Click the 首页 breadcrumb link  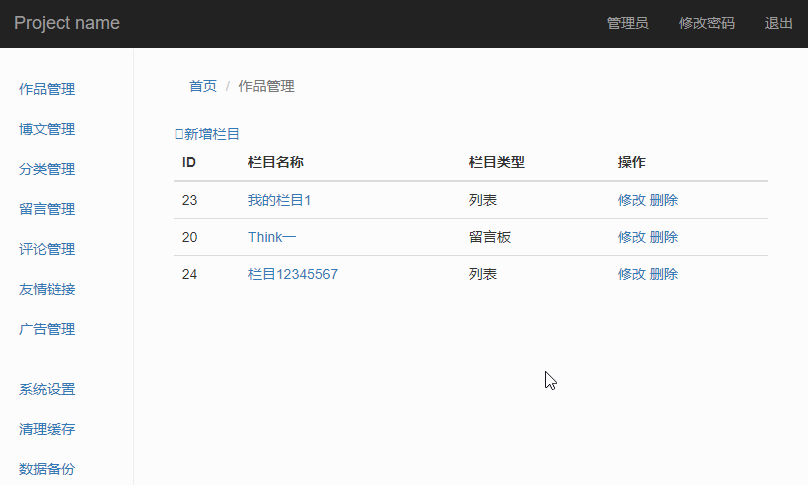tap(203, 86)
